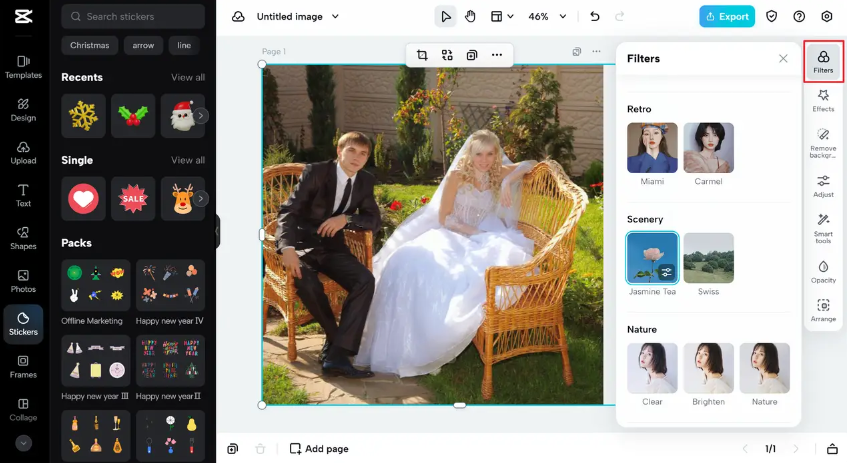Apply the Carmel retro filter
Image resolution: width=847 pixels, height=463 pixels.
point(708,147)
